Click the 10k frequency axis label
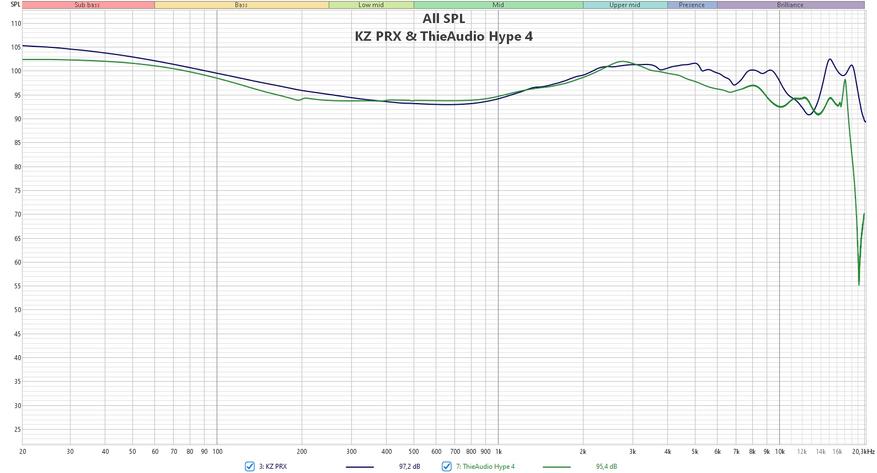 780,451
